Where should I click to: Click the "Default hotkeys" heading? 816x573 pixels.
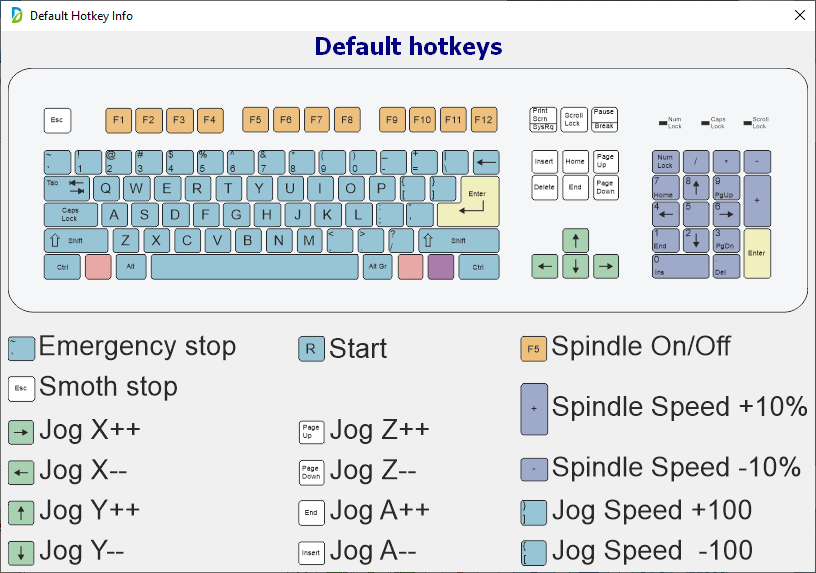coord(409,47)
